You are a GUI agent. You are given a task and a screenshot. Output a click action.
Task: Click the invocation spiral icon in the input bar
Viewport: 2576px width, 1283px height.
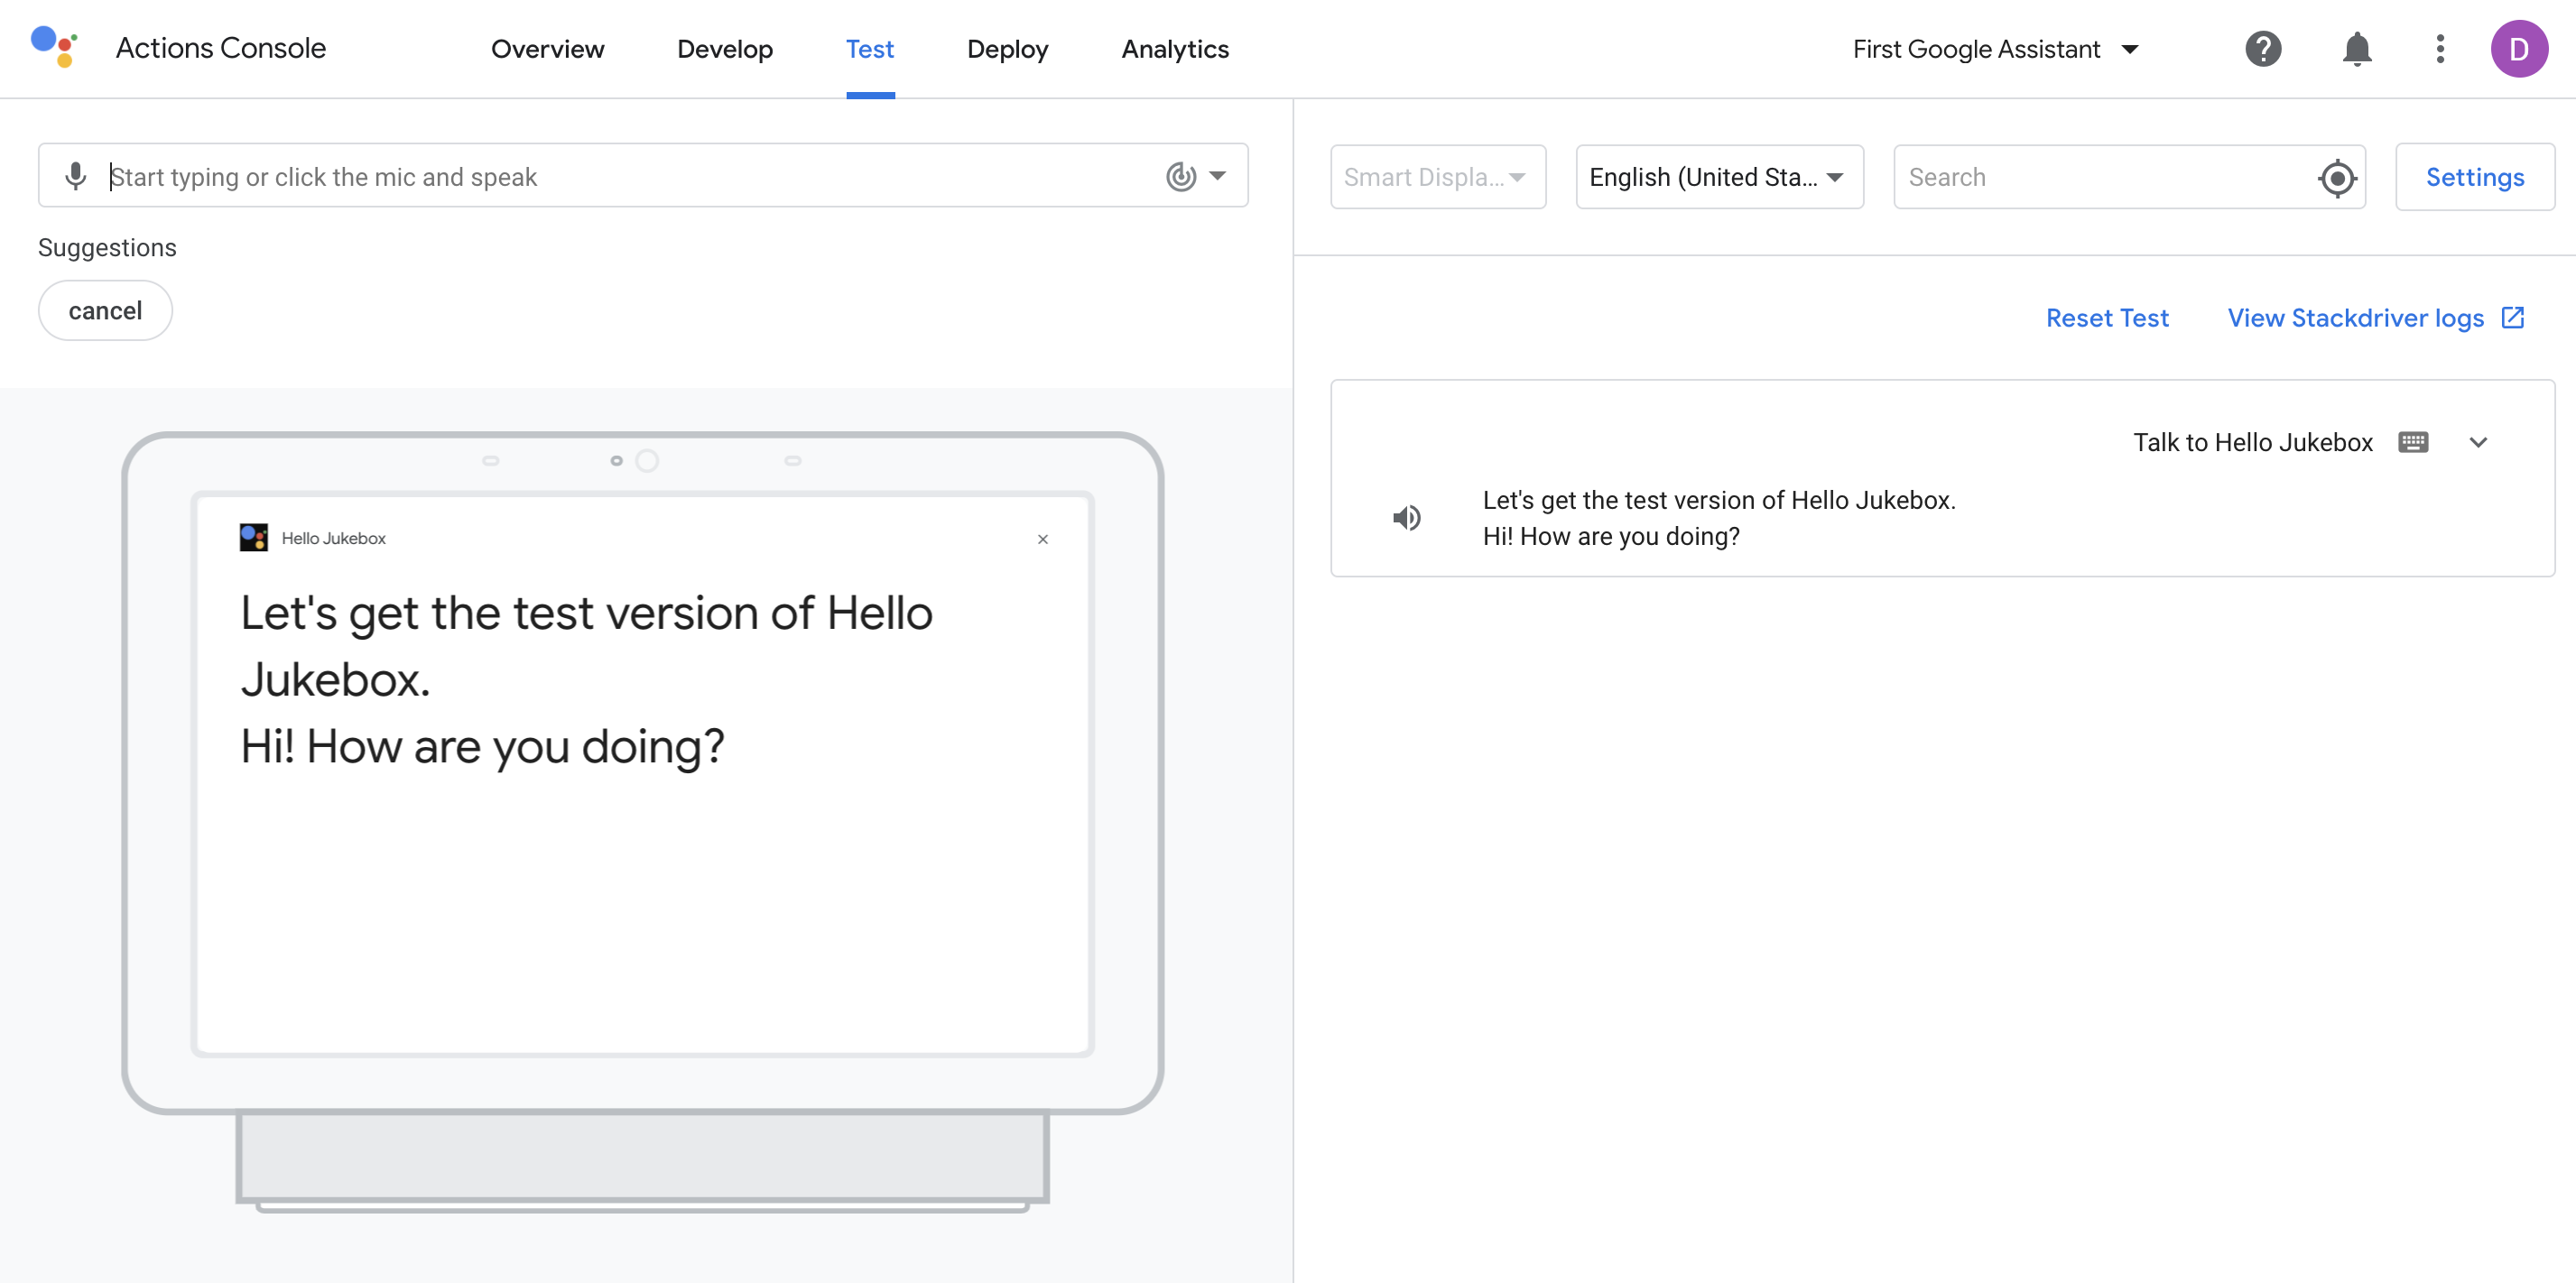1181,176
